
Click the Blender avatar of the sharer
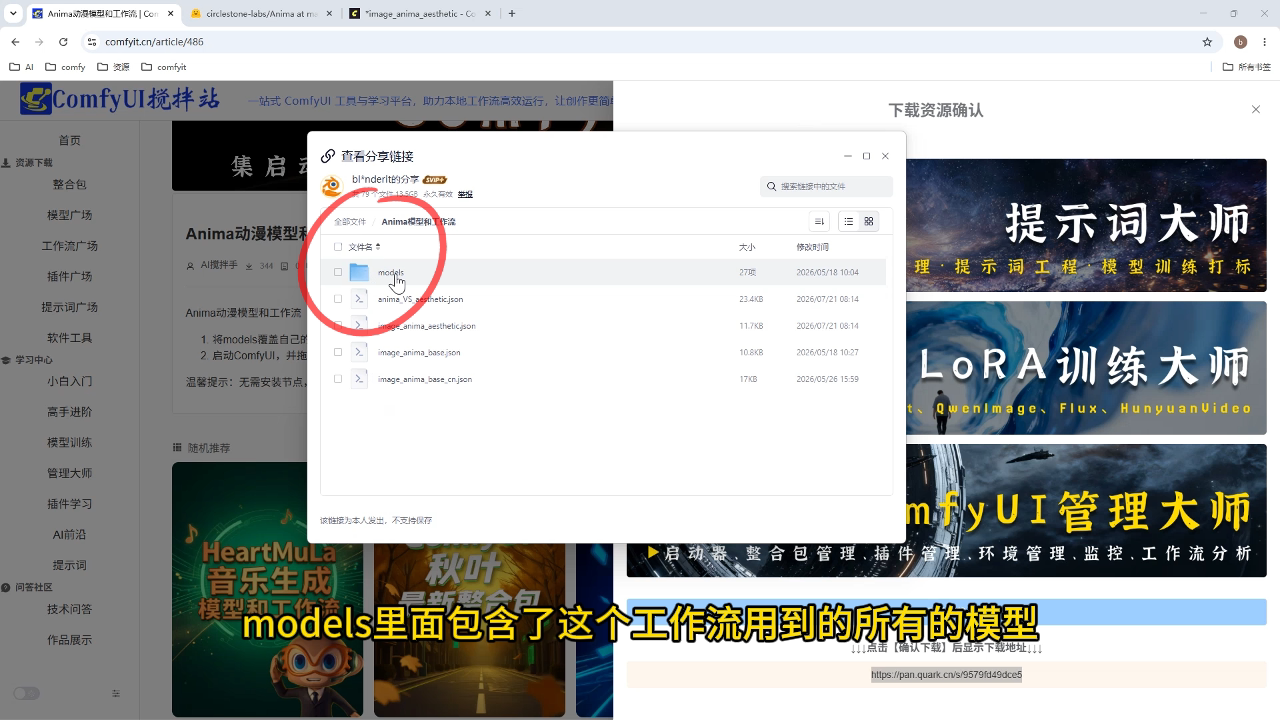(332, 186)
